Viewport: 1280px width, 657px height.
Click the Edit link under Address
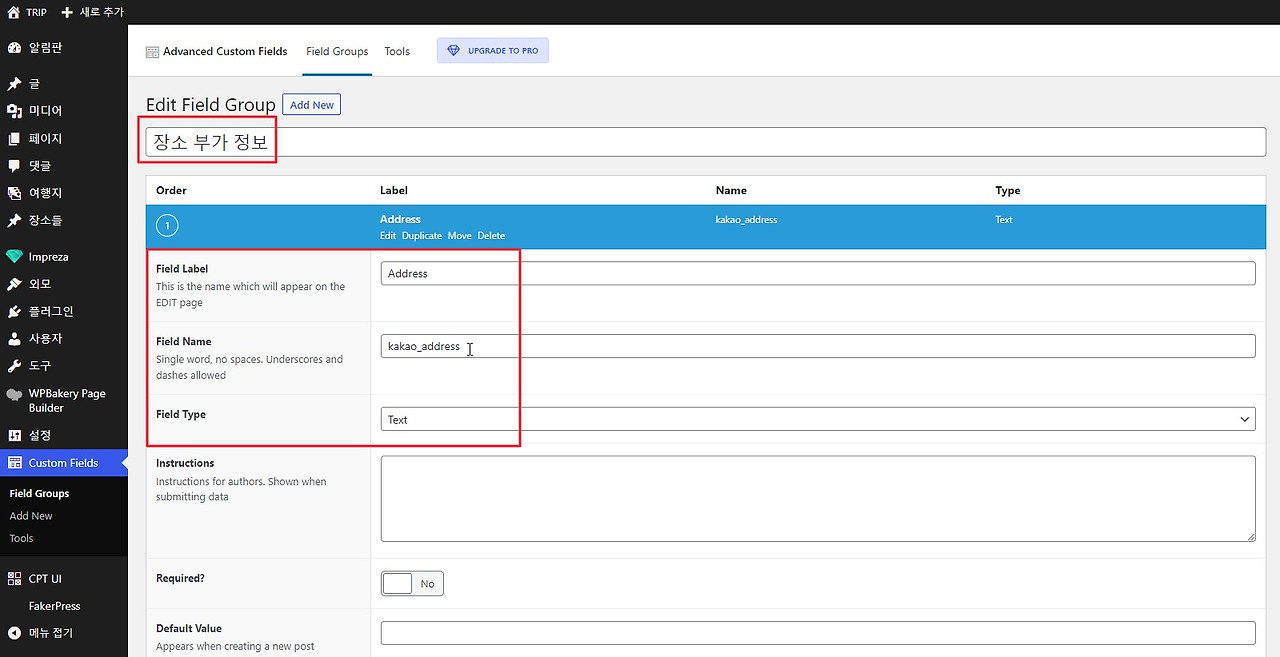pos(388,236)
